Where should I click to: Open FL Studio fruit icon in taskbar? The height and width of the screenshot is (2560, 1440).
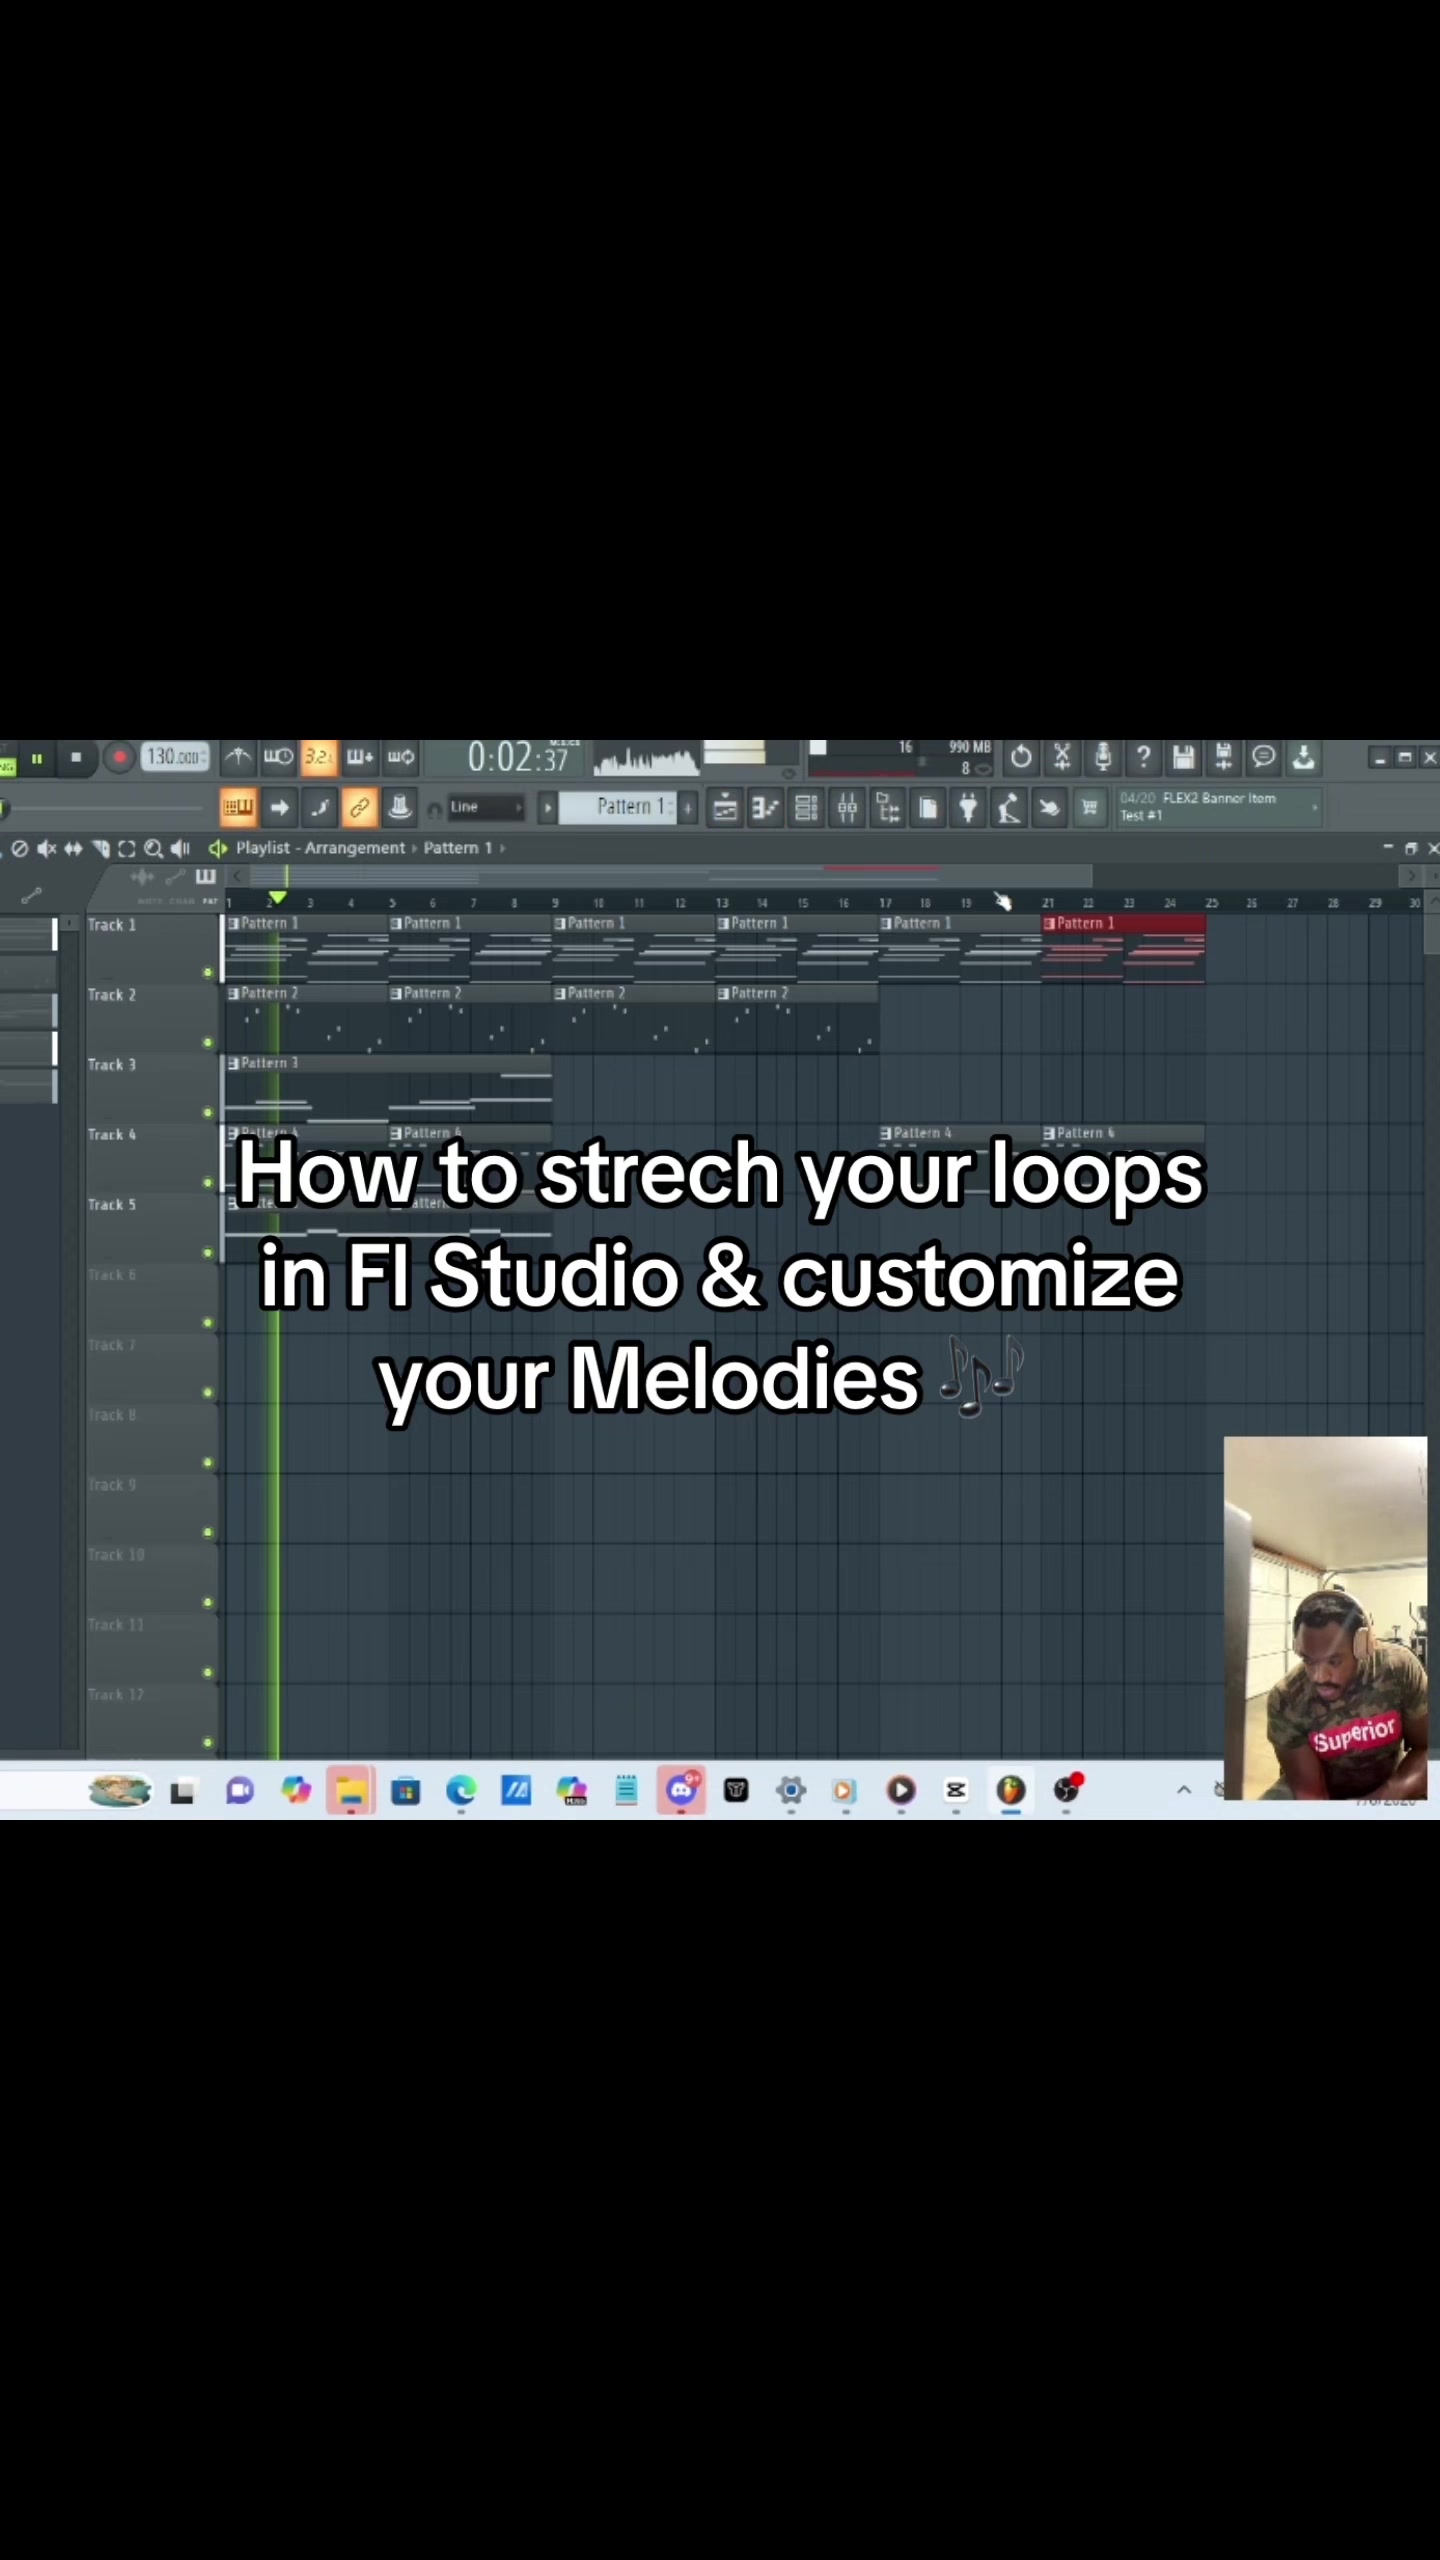(x=1011, y=1790)
